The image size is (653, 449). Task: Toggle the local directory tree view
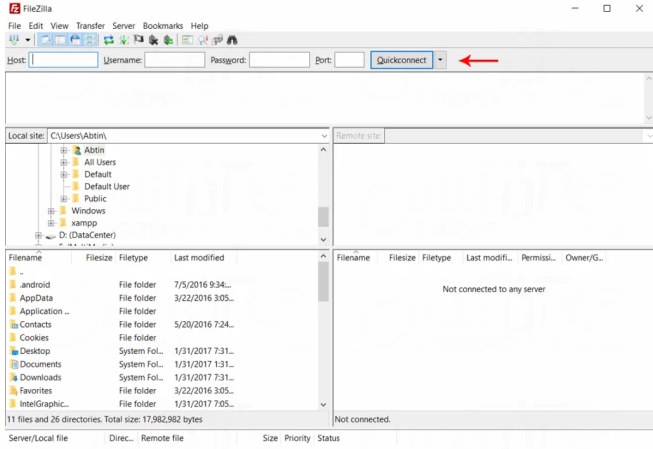(60, 40)
